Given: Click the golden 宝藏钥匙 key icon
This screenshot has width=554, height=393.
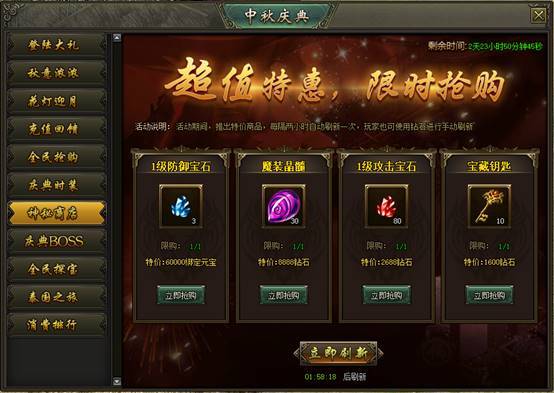Looking at the screenshot, I should point(489,206).
